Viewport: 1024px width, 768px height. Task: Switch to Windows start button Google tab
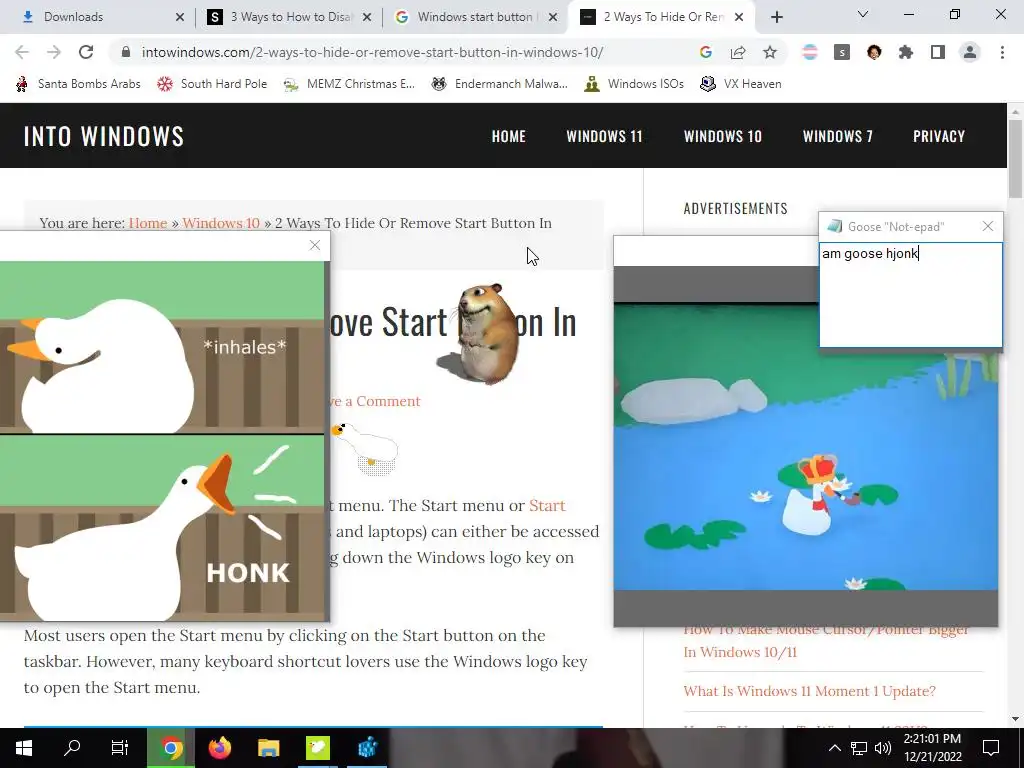[476, 17]
